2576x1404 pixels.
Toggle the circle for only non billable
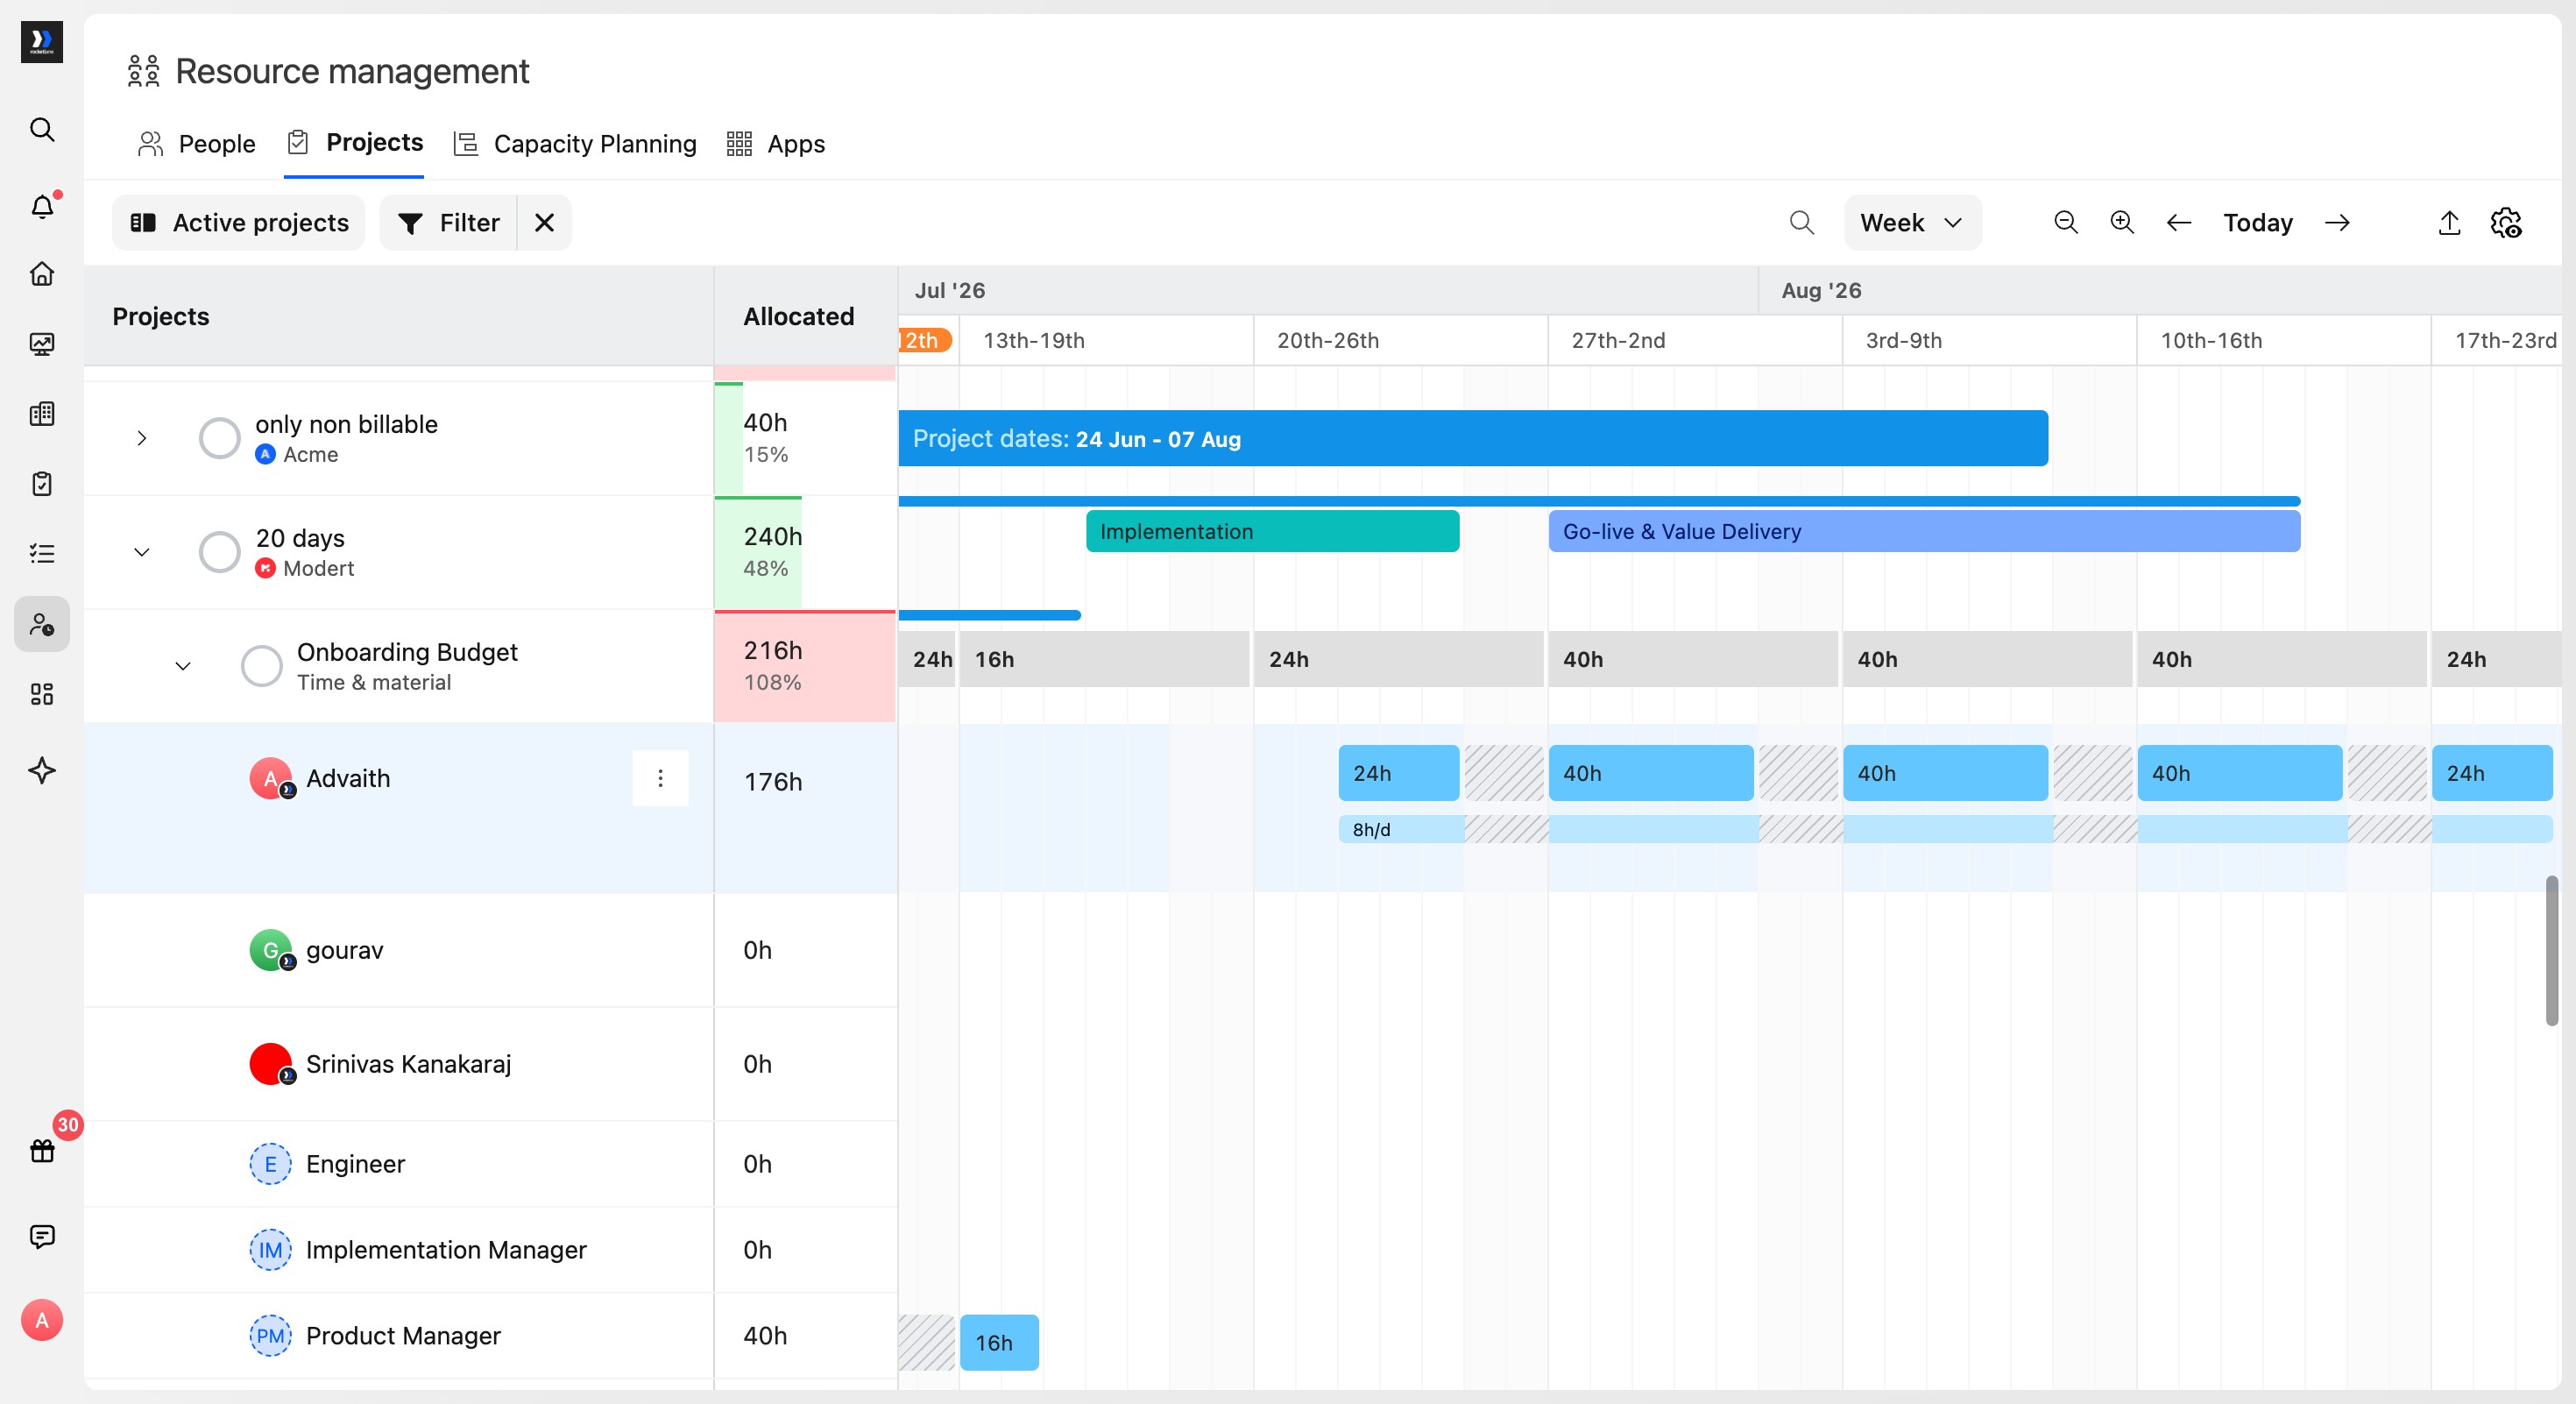click(219, 438)
